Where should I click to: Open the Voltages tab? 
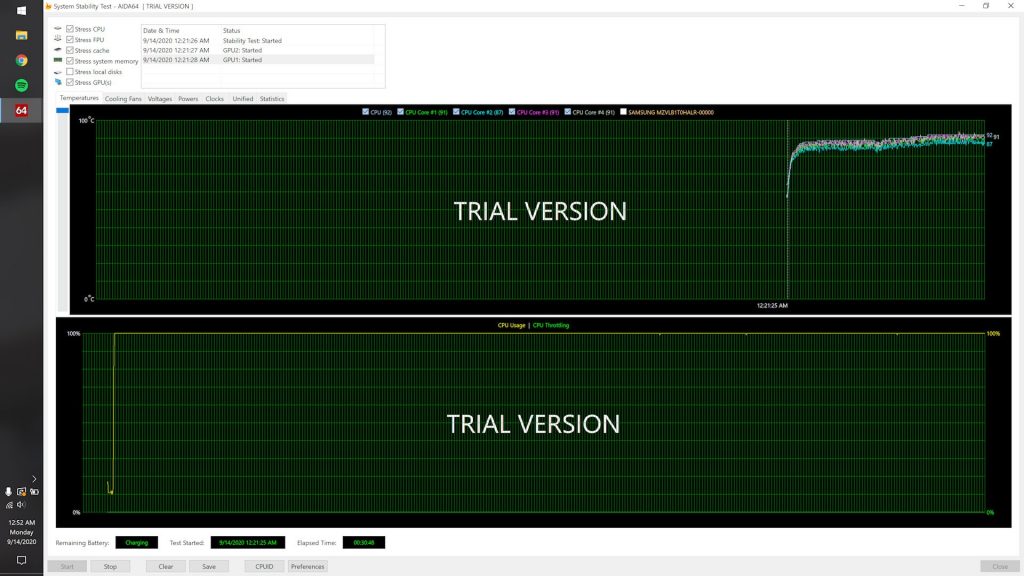click(160, 99)
